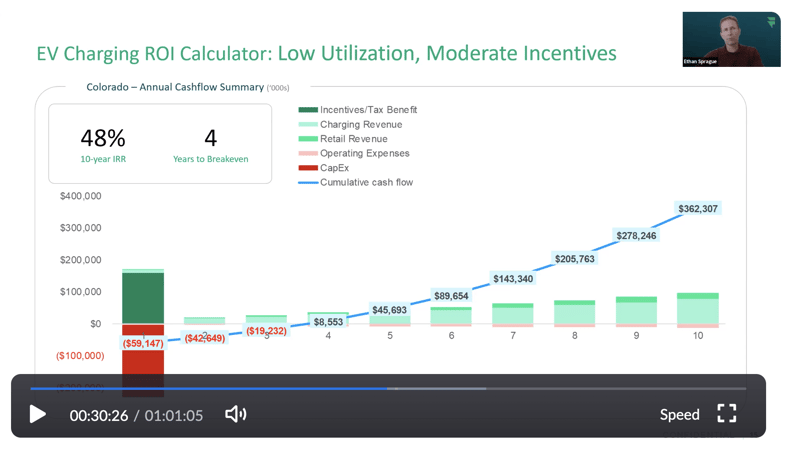Click the CapEx legend swatch
The width and height of the screenshot is (800, 456).
(x=308, y=168)
